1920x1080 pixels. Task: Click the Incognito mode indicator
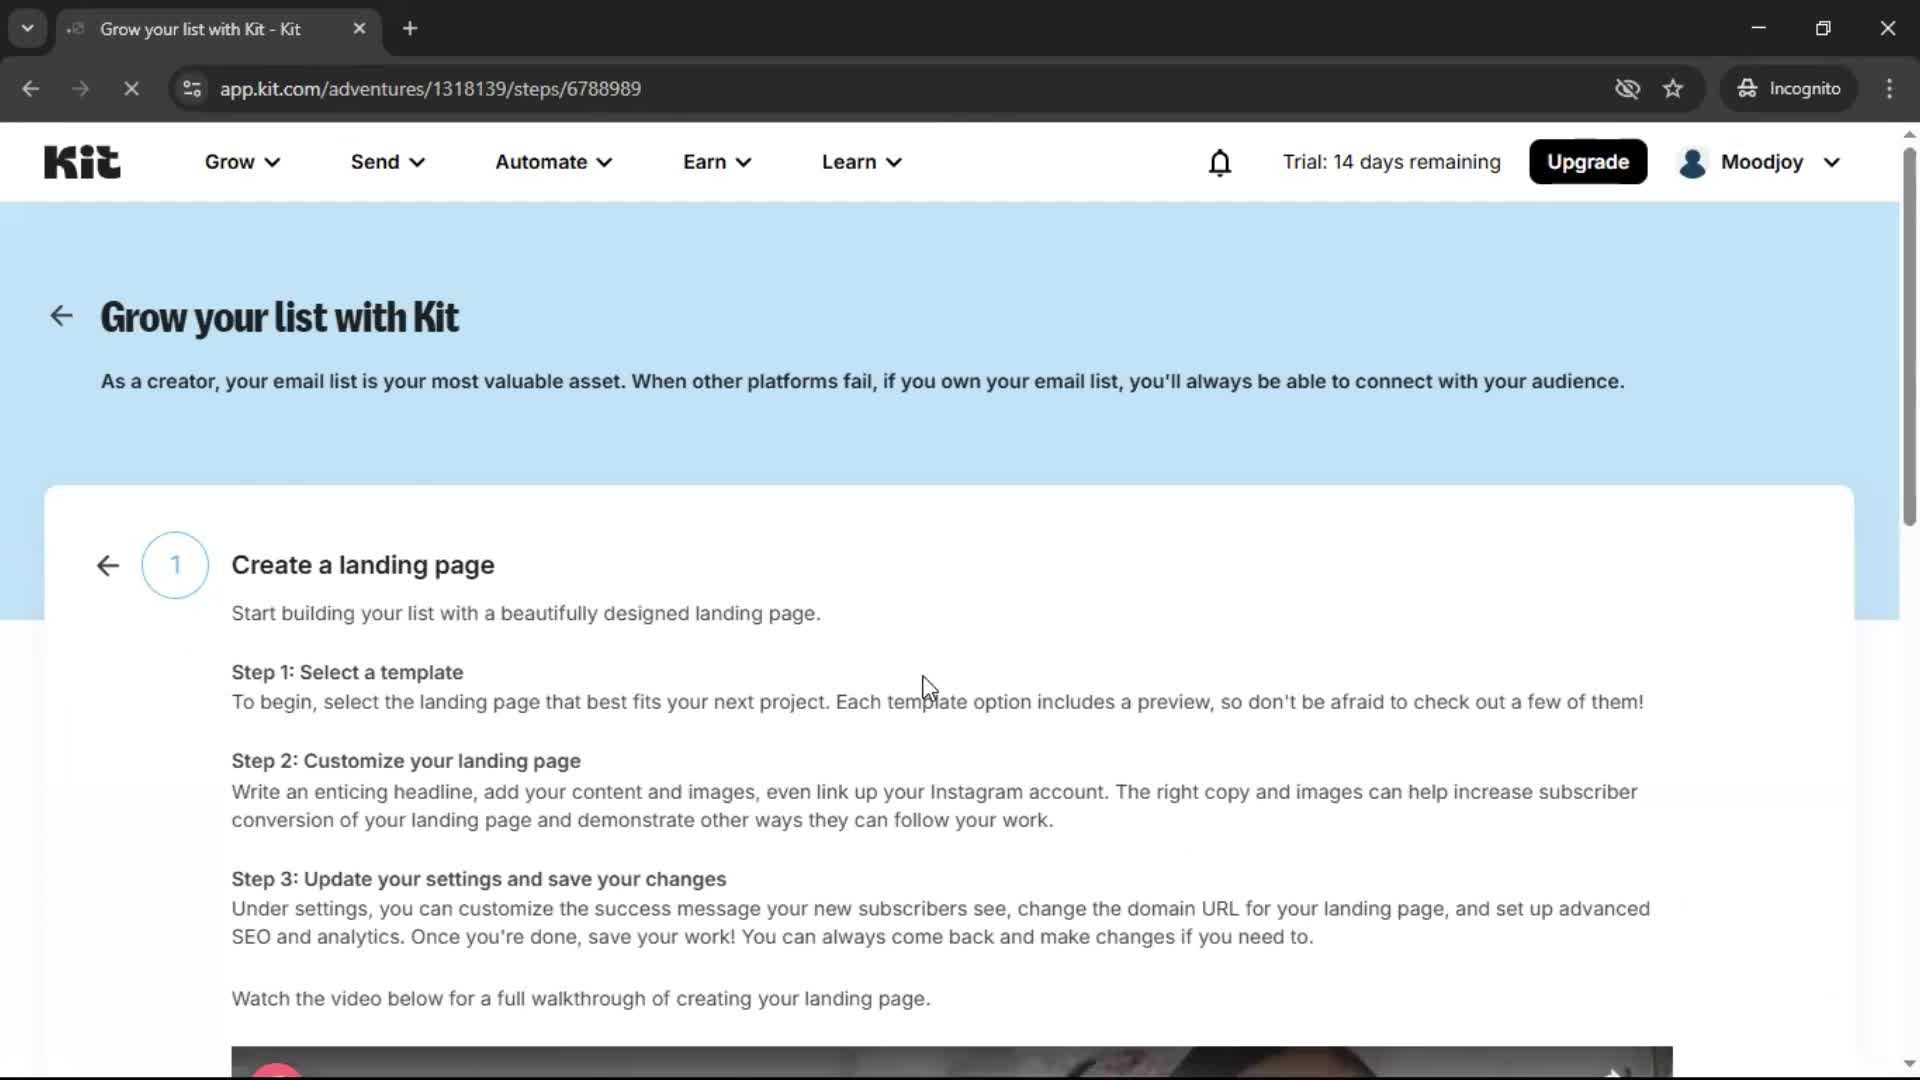point(1789,88)
